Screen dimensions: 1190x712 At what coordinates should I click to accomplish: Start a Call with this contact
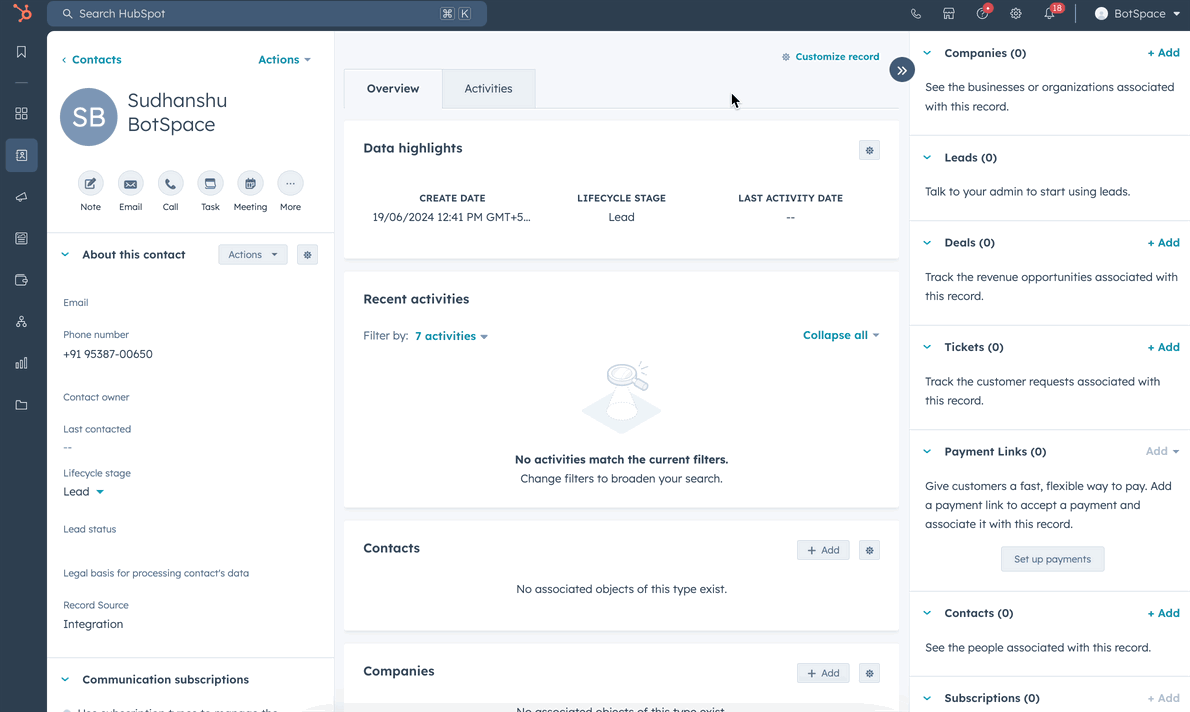(171, 184)
